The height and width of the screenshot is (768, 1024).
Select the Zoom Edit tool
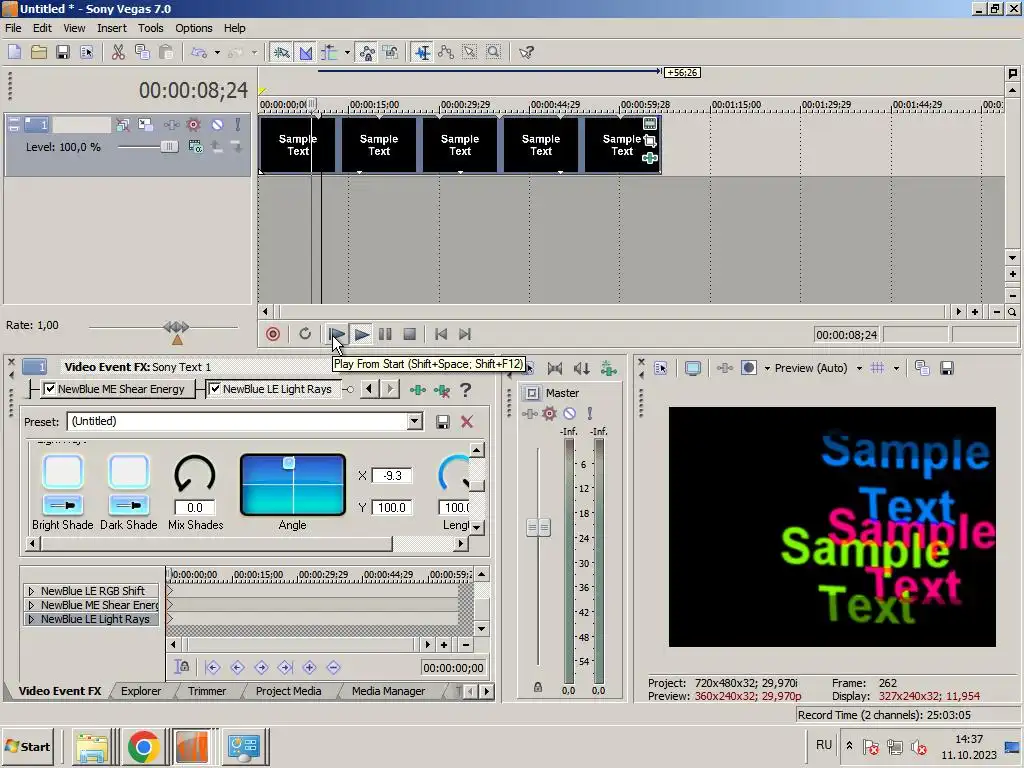[494, 52]
